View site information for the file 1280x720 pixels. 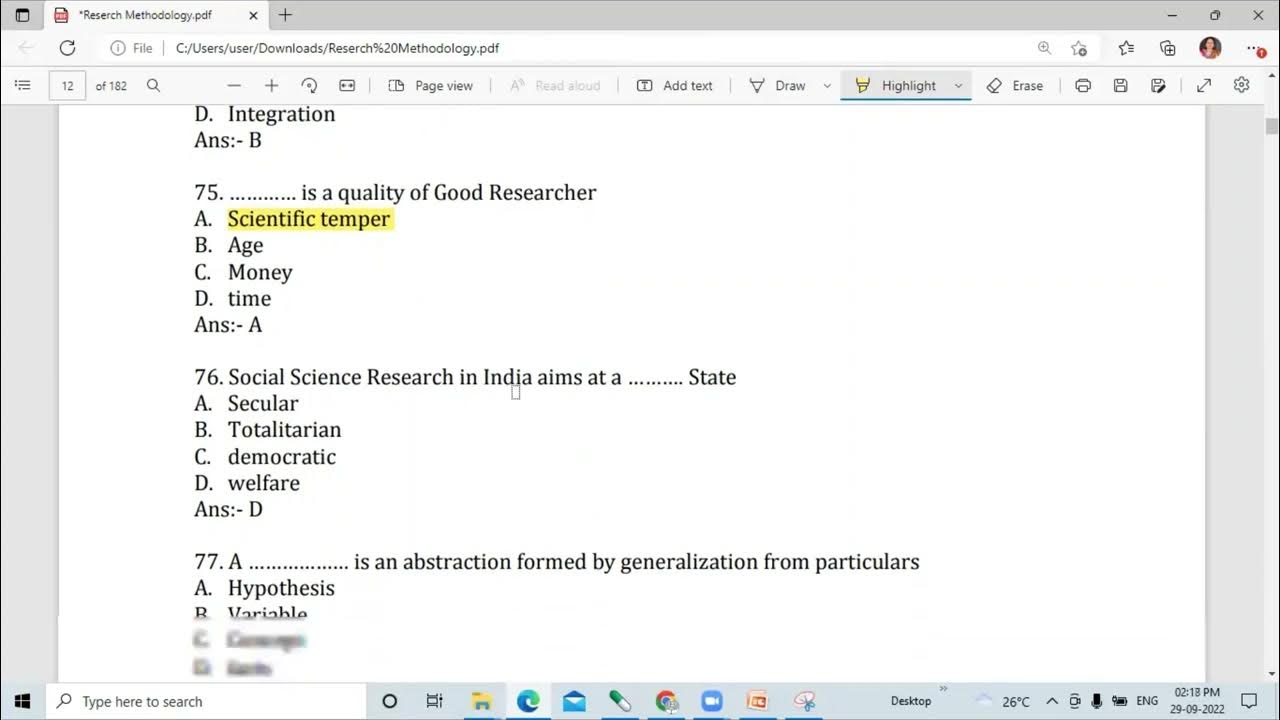(131, 48)
